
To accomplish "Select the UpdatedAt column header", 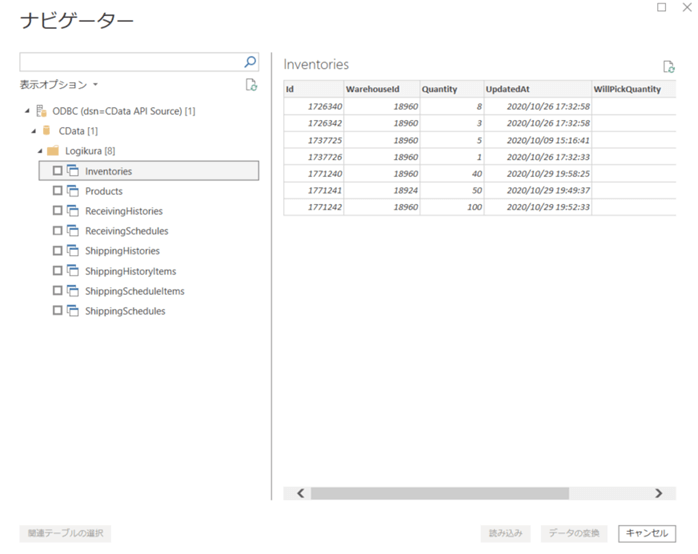I will click(x=538, y=89).
